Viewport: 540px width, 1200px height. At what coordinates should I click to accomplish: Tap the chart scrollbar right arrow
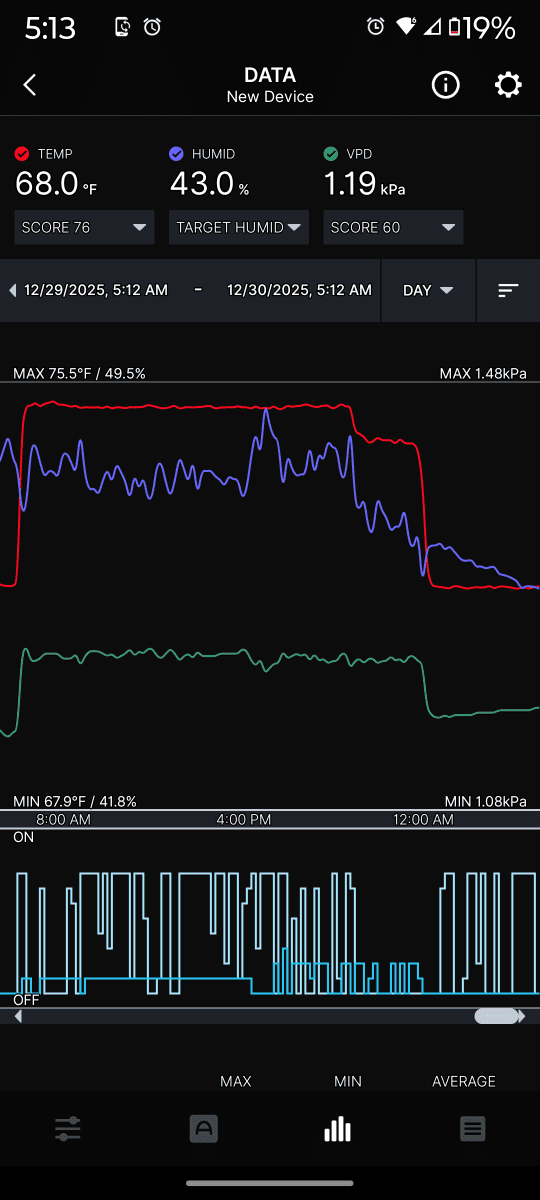pyautogui.click(x=522, y=1016)
